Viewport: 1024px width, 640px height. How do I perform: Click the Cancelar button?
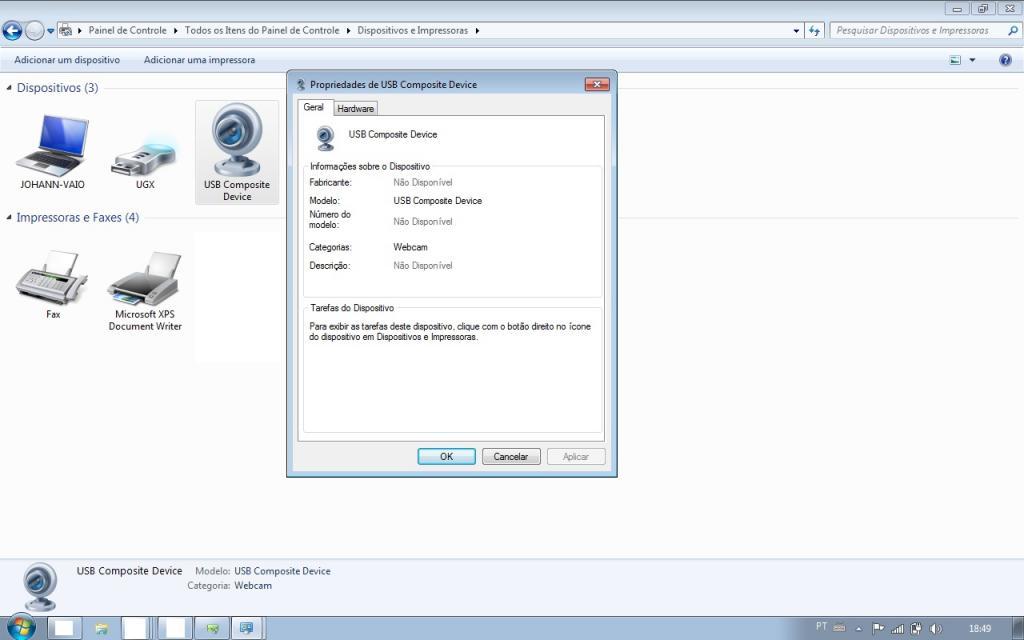(511, 456)
